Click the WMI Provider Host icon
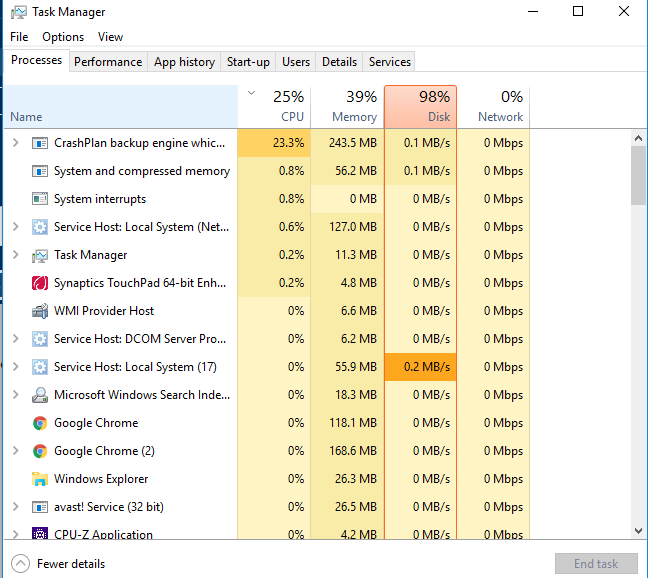The height and width of the screenshot is (578, 648). pyautogui.click(x=40, y=311)
